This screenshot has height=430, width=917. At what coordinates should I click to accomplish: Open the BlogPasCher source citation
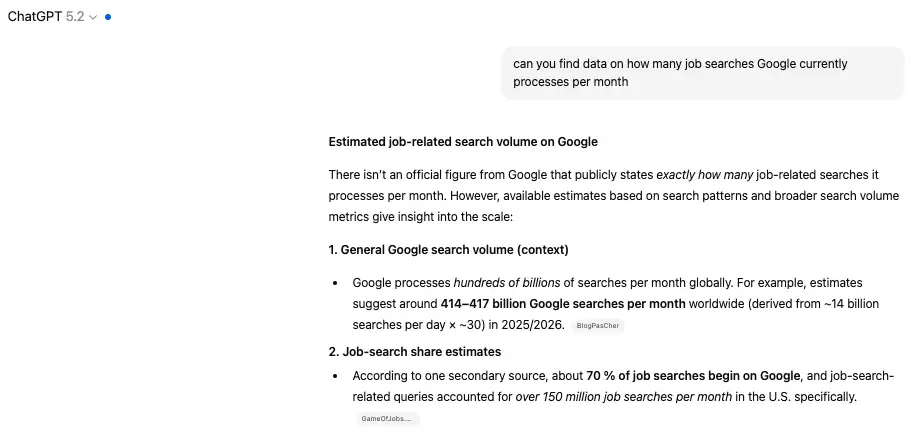(599, 326)
